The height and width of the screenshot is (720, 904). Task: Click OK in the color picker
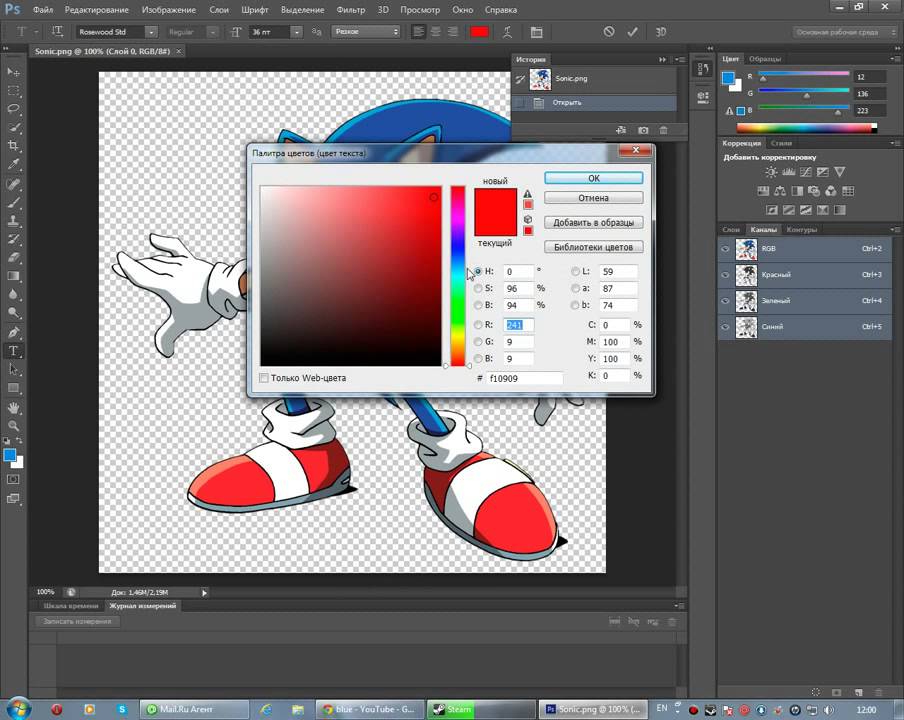[x=593, y=178]
